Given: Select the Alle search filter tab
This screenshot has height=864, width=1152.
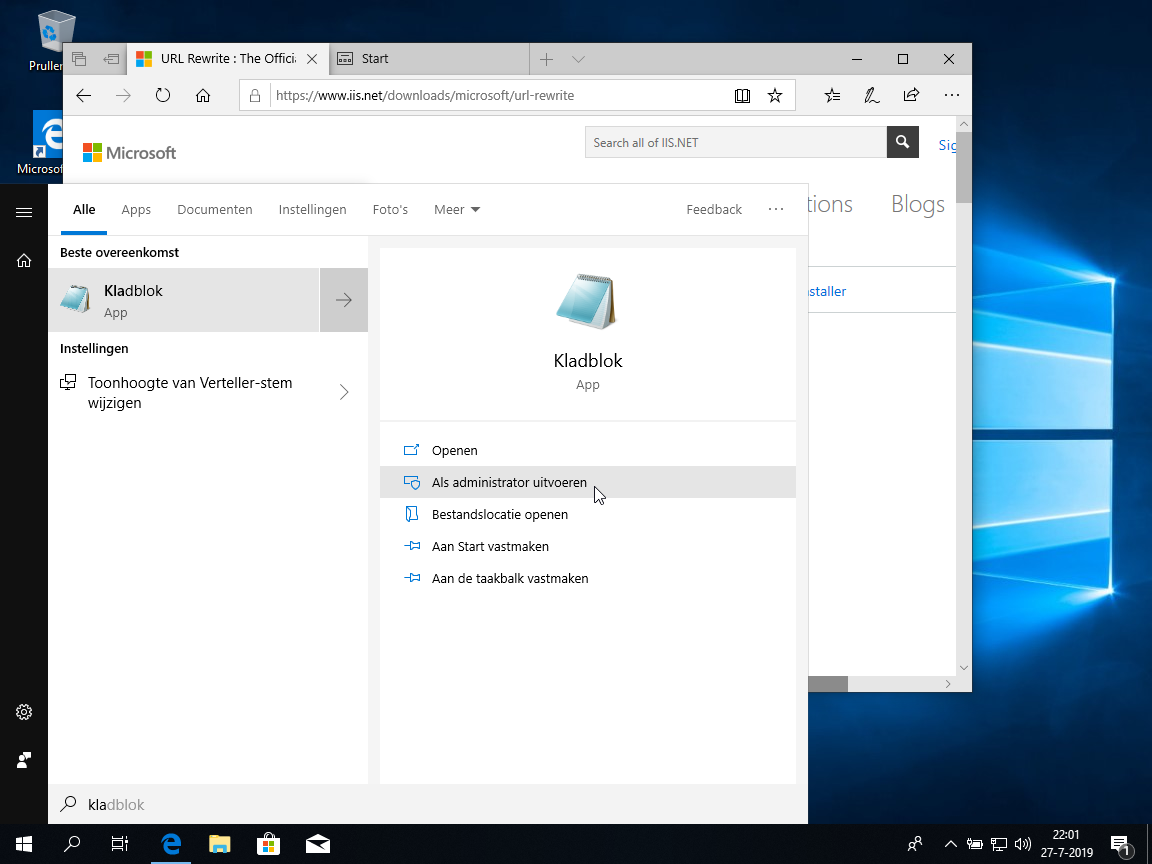Looking at the screenshot, I should click(84, 209).
